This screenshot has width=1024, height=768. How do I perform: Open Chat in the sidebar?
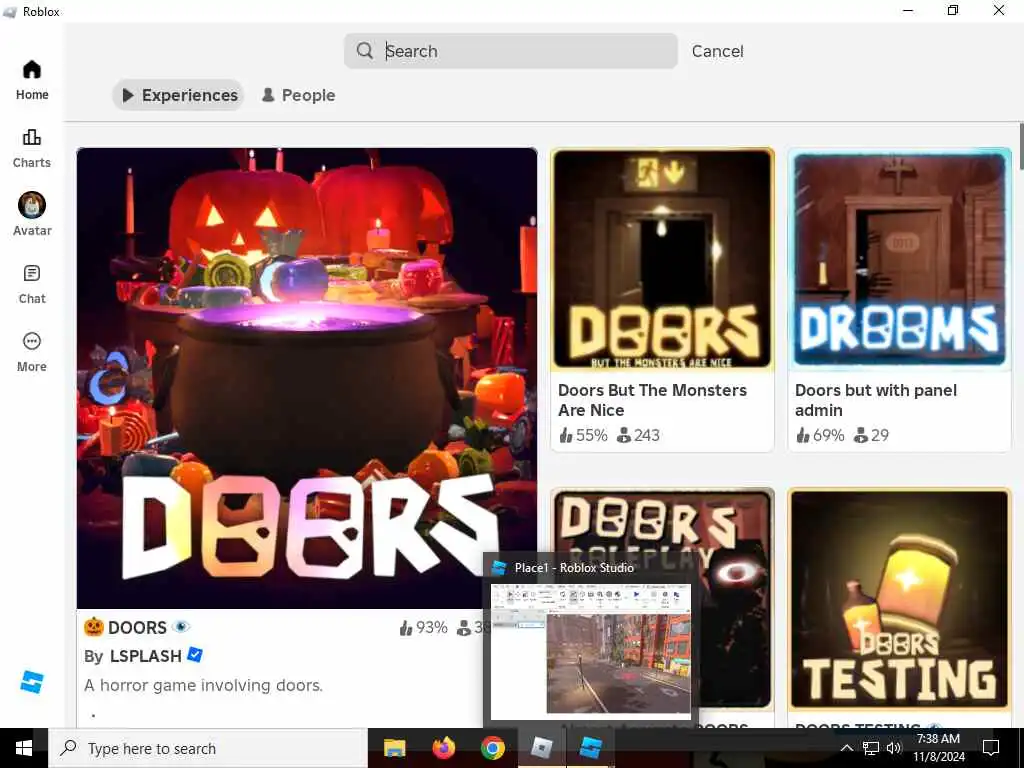click(x=32, y=284)
